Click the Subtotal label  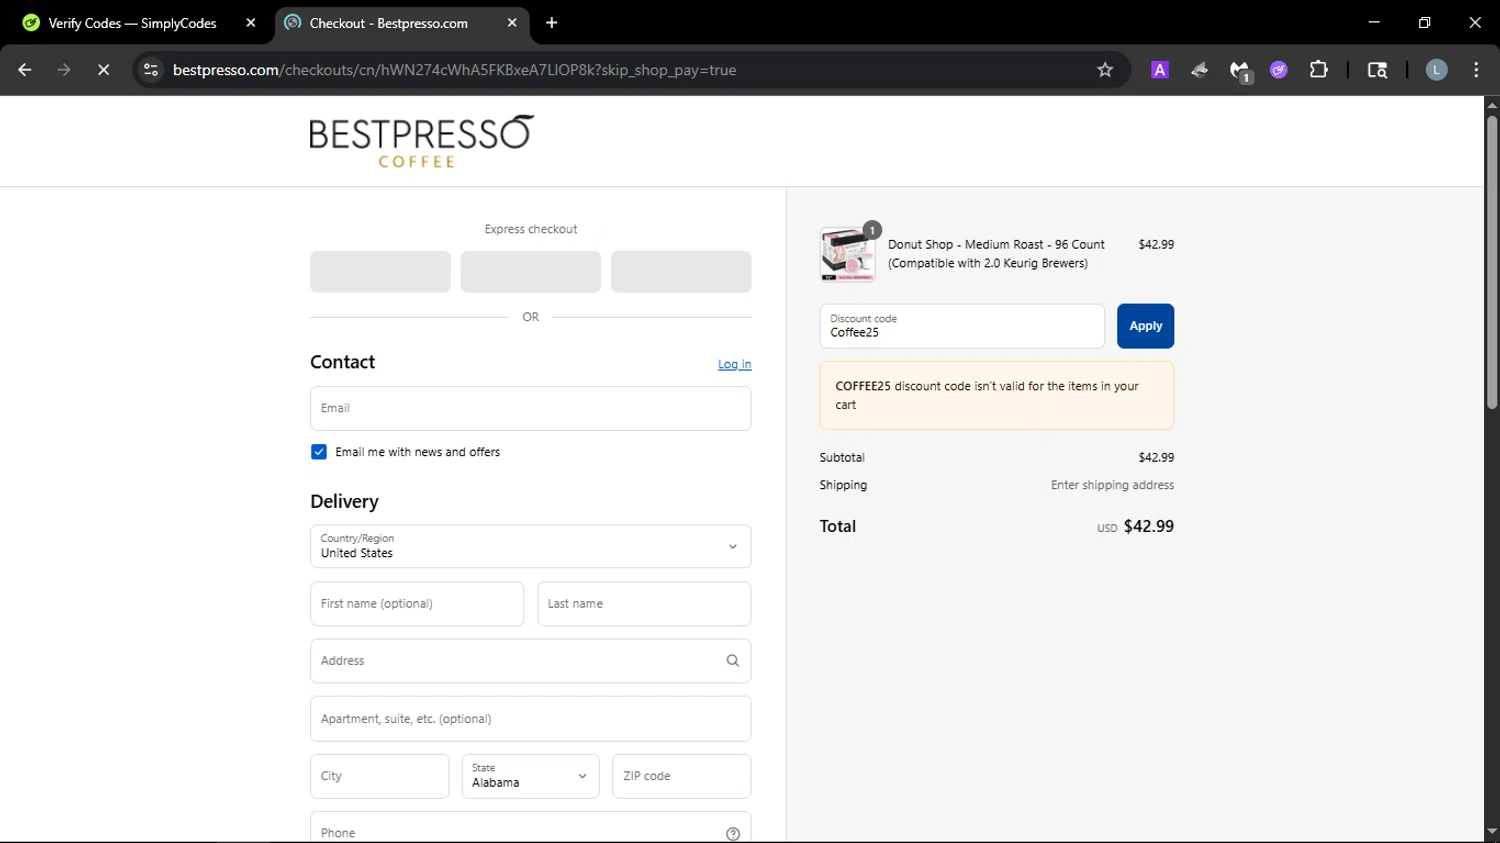[842, 457]
